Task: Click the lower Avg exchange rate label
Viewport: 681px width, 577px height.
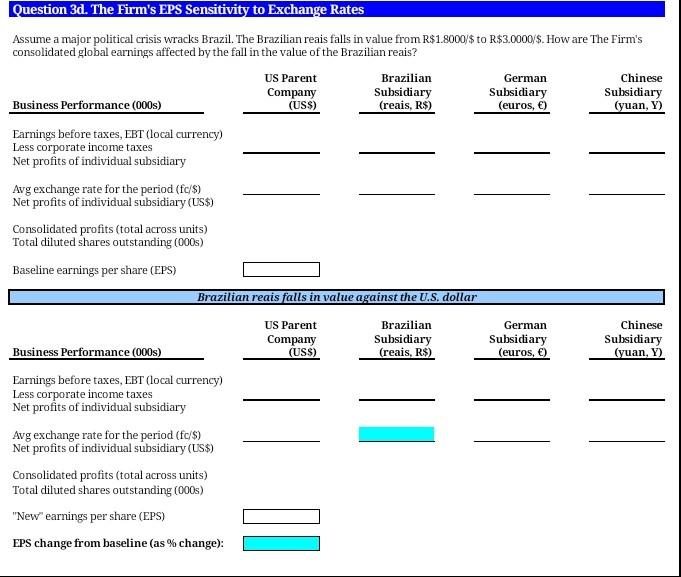Action: 106,435
